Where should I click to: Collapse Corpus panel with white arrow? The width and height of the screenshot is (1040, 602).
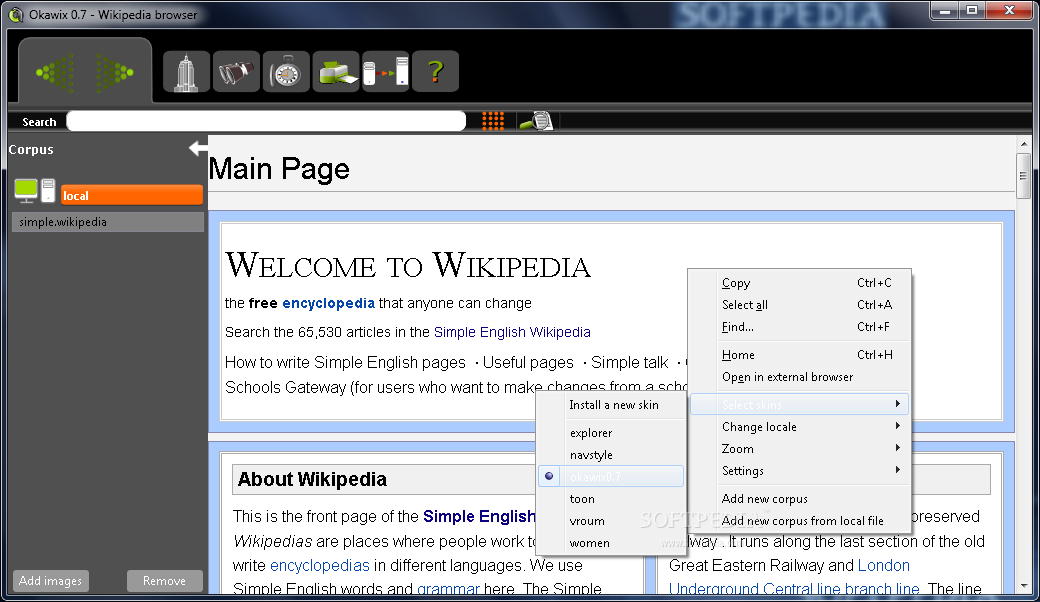pyautogui.click(x=198, y=149)
